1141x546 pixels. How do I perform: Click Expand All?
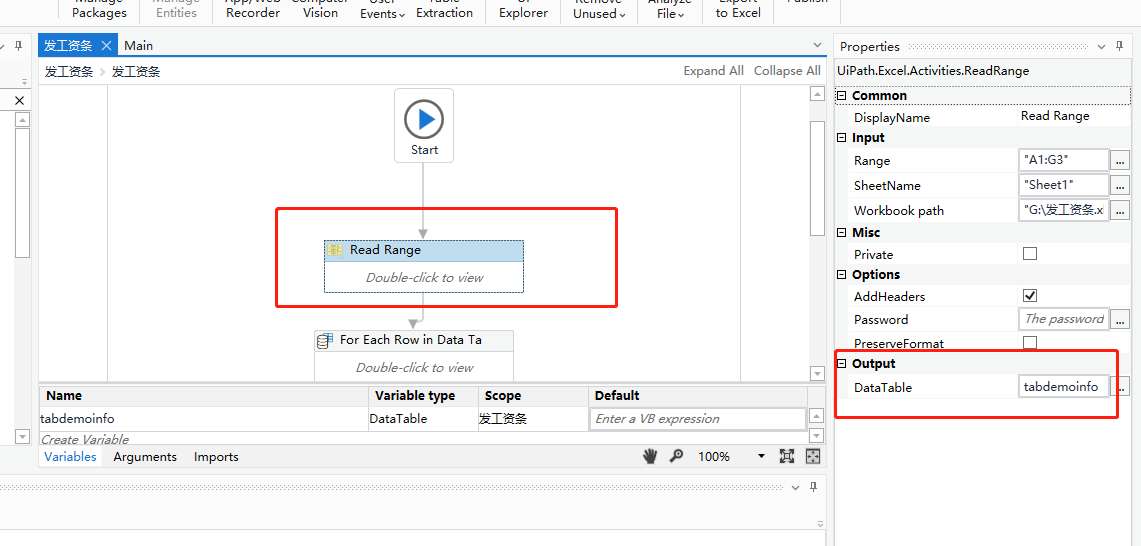pyautogui.click(x=714, y=71)
